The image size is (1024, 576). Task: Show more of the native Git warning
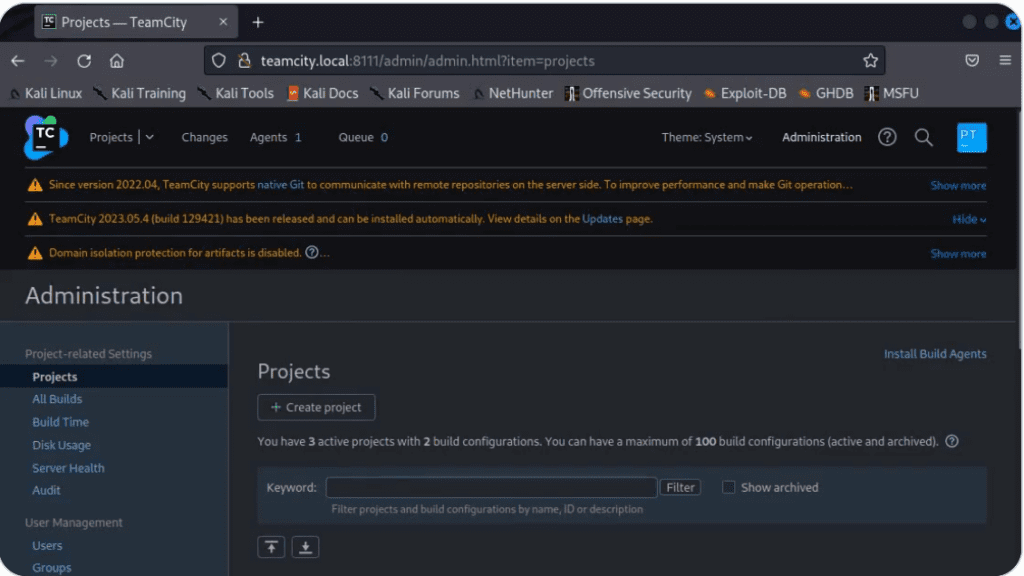[958, 185]
